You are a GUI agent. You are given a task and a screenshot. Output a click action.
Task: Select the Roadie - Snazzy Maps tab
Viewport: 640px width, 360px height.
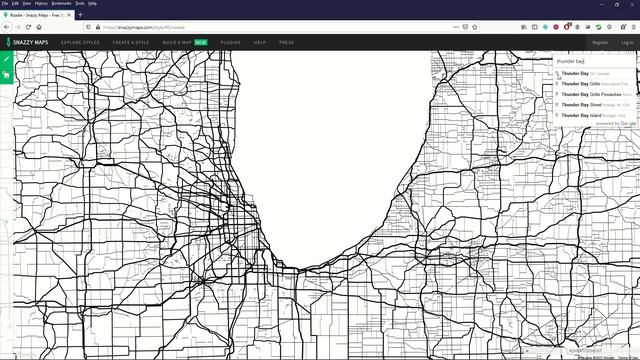[37, 15]
